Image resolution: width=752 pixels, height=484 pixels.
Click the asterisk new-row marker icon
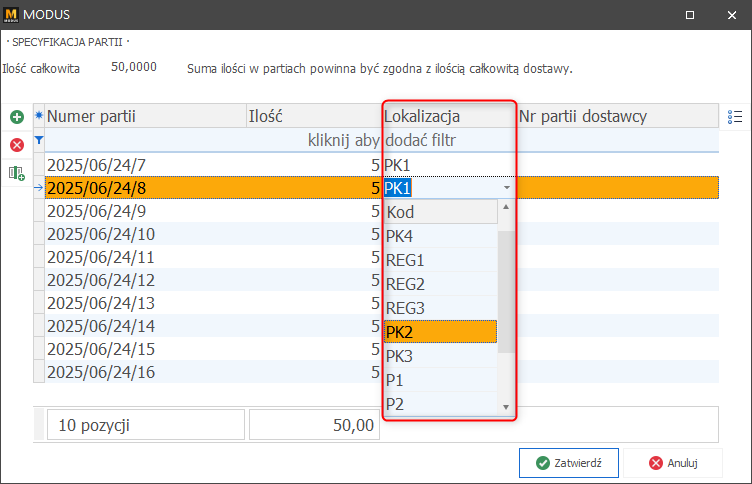pyautogui.click(x=39, y=116)
